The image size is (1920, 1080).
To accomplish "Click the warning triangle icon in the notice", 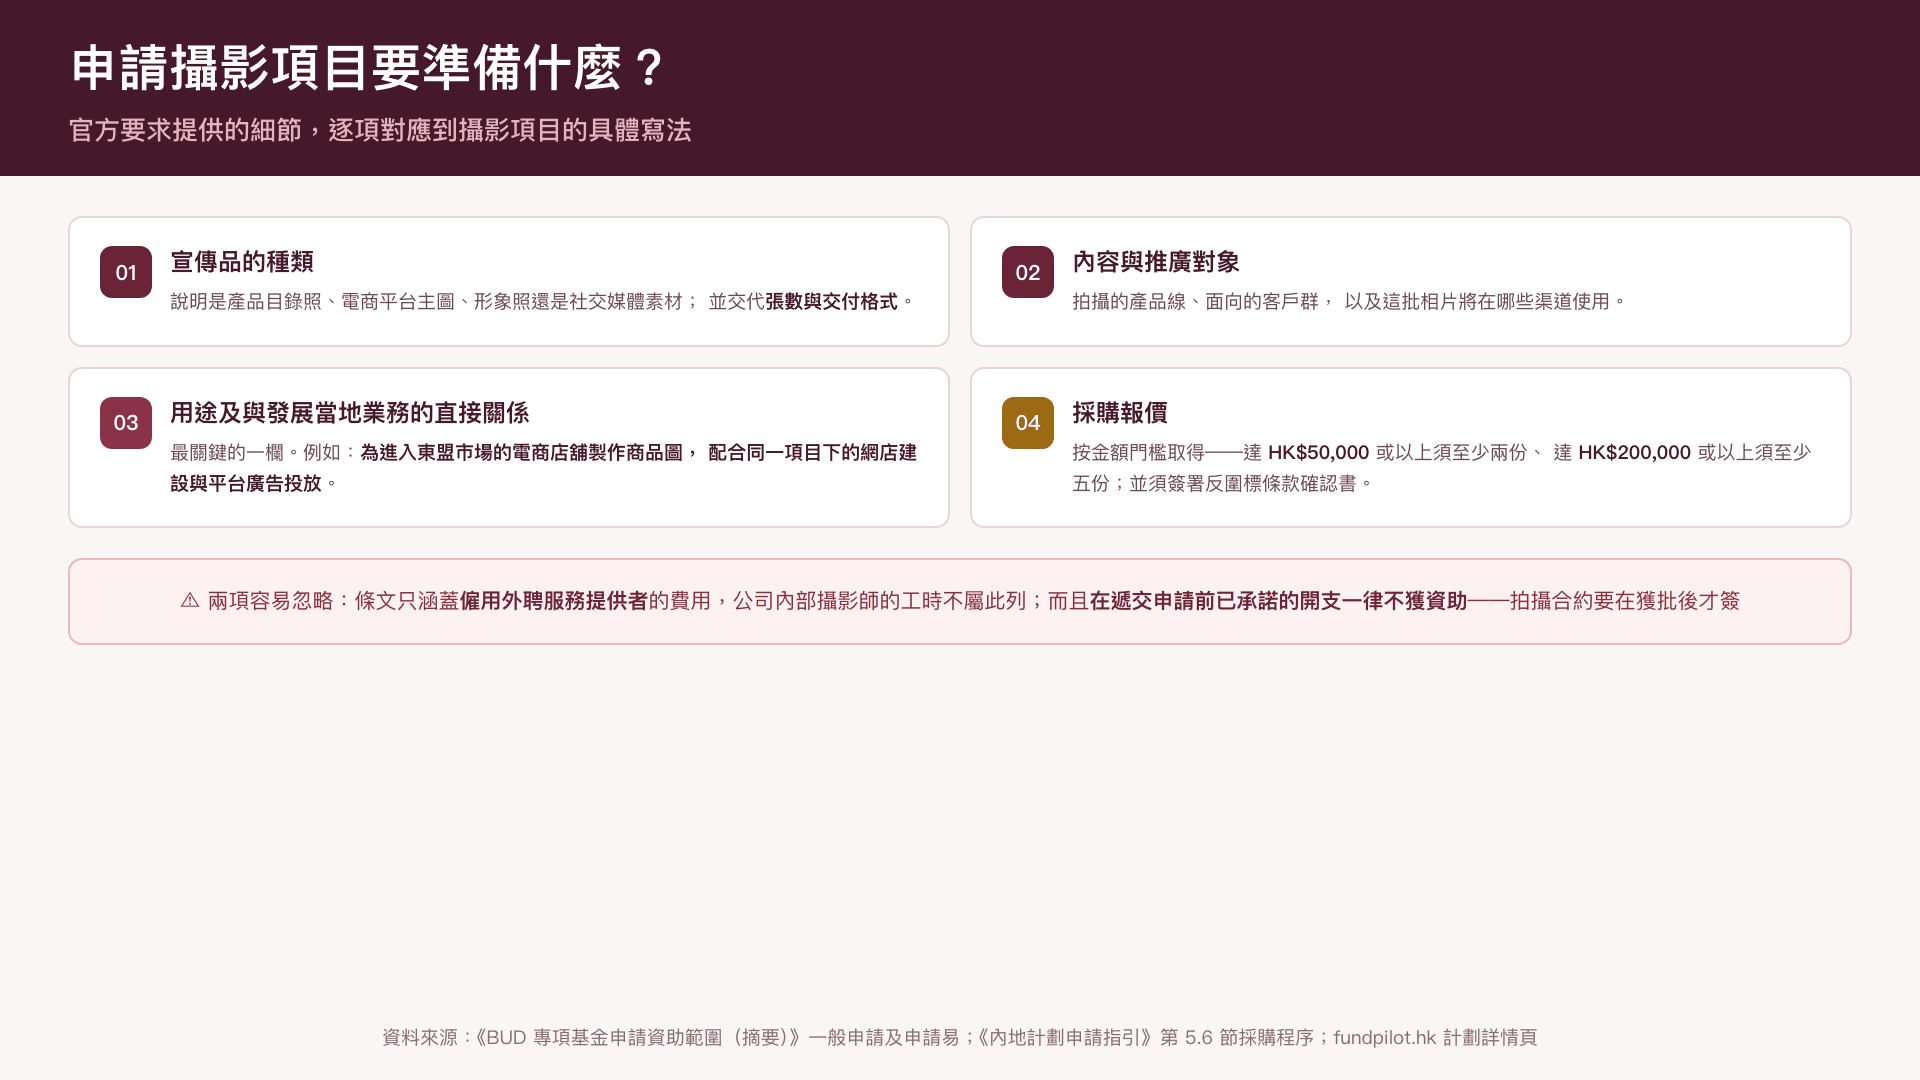I will (x=190, y=600).
